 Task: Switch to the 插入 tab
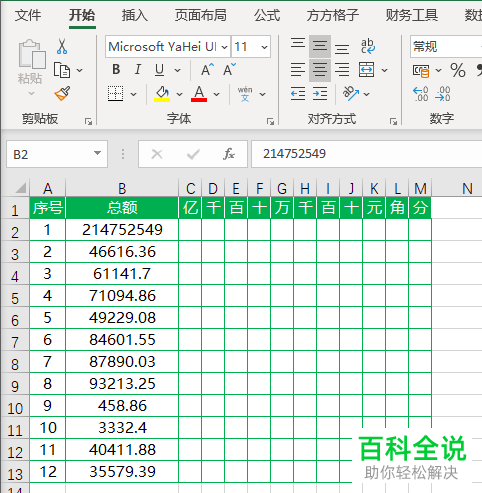(x=134, y=15)
